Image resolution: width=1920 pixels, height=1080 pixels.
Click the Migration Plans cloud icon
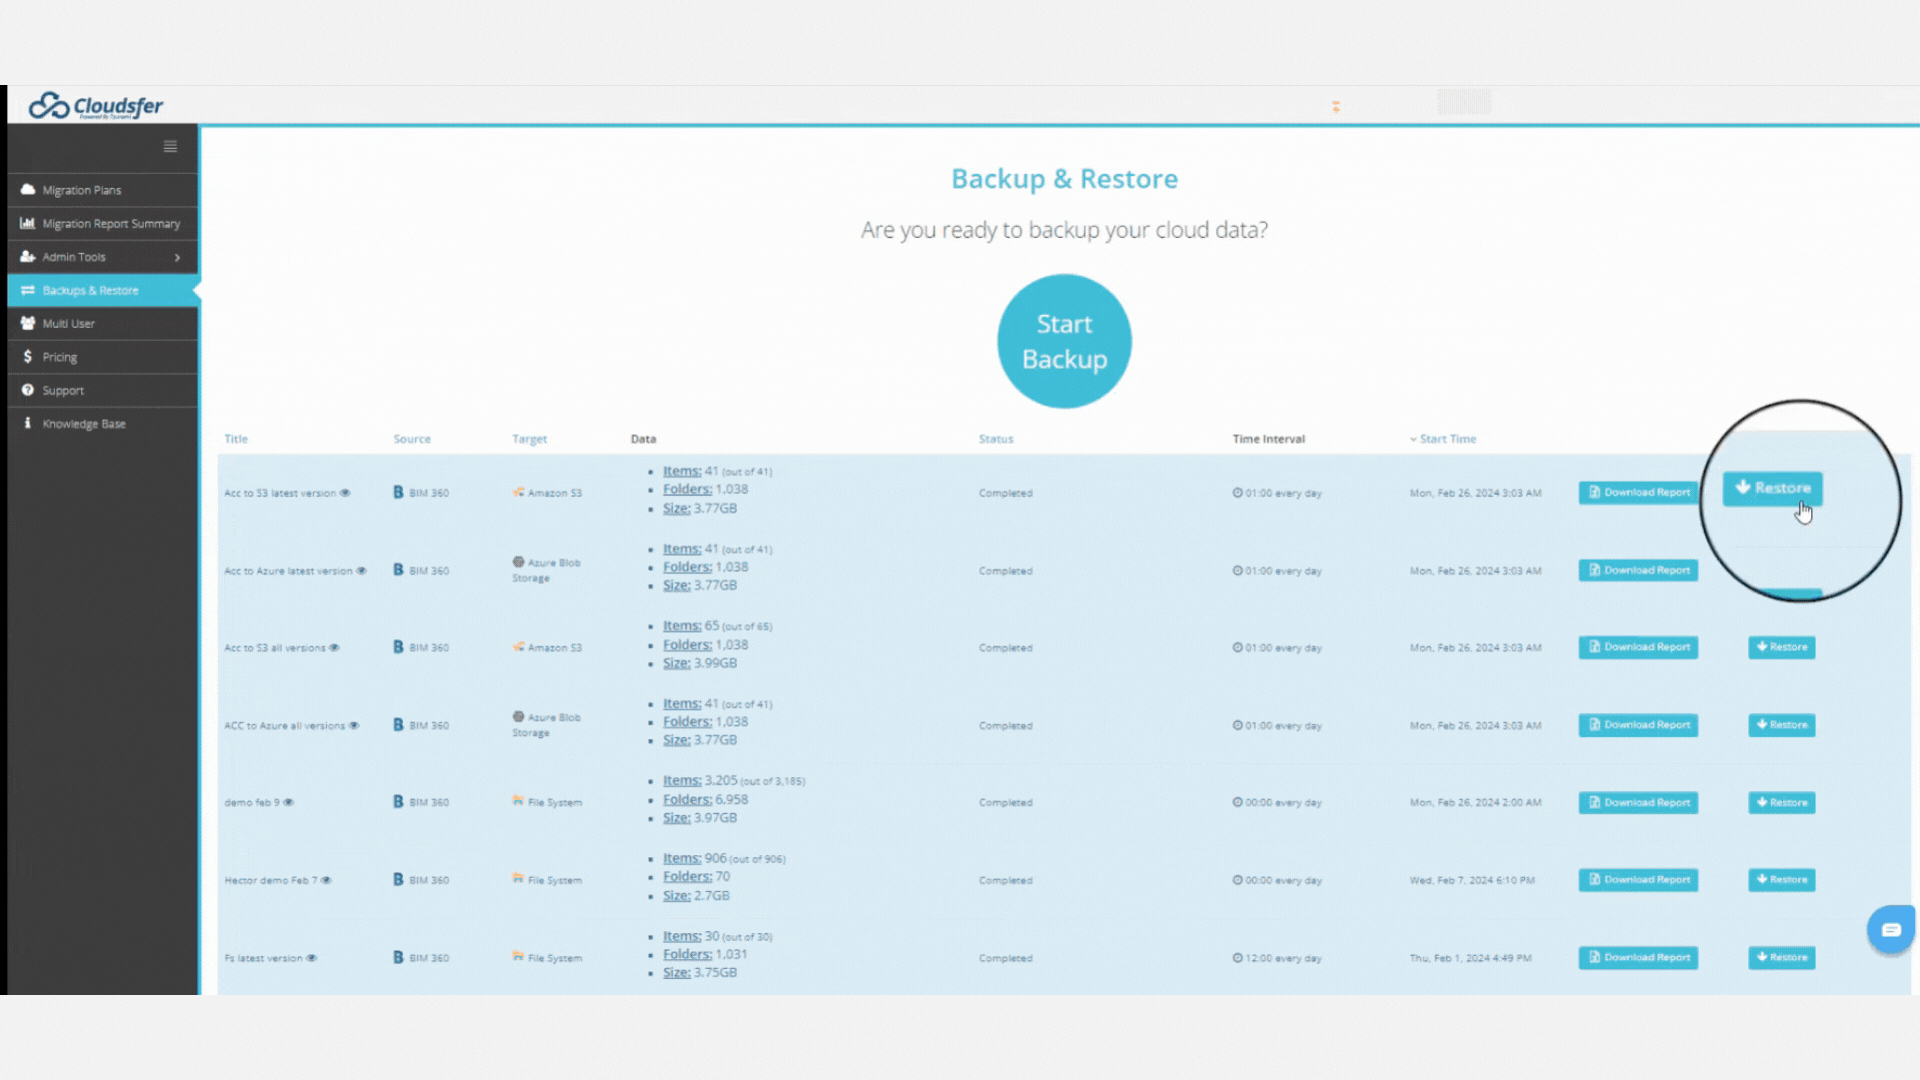coord(28,190)
